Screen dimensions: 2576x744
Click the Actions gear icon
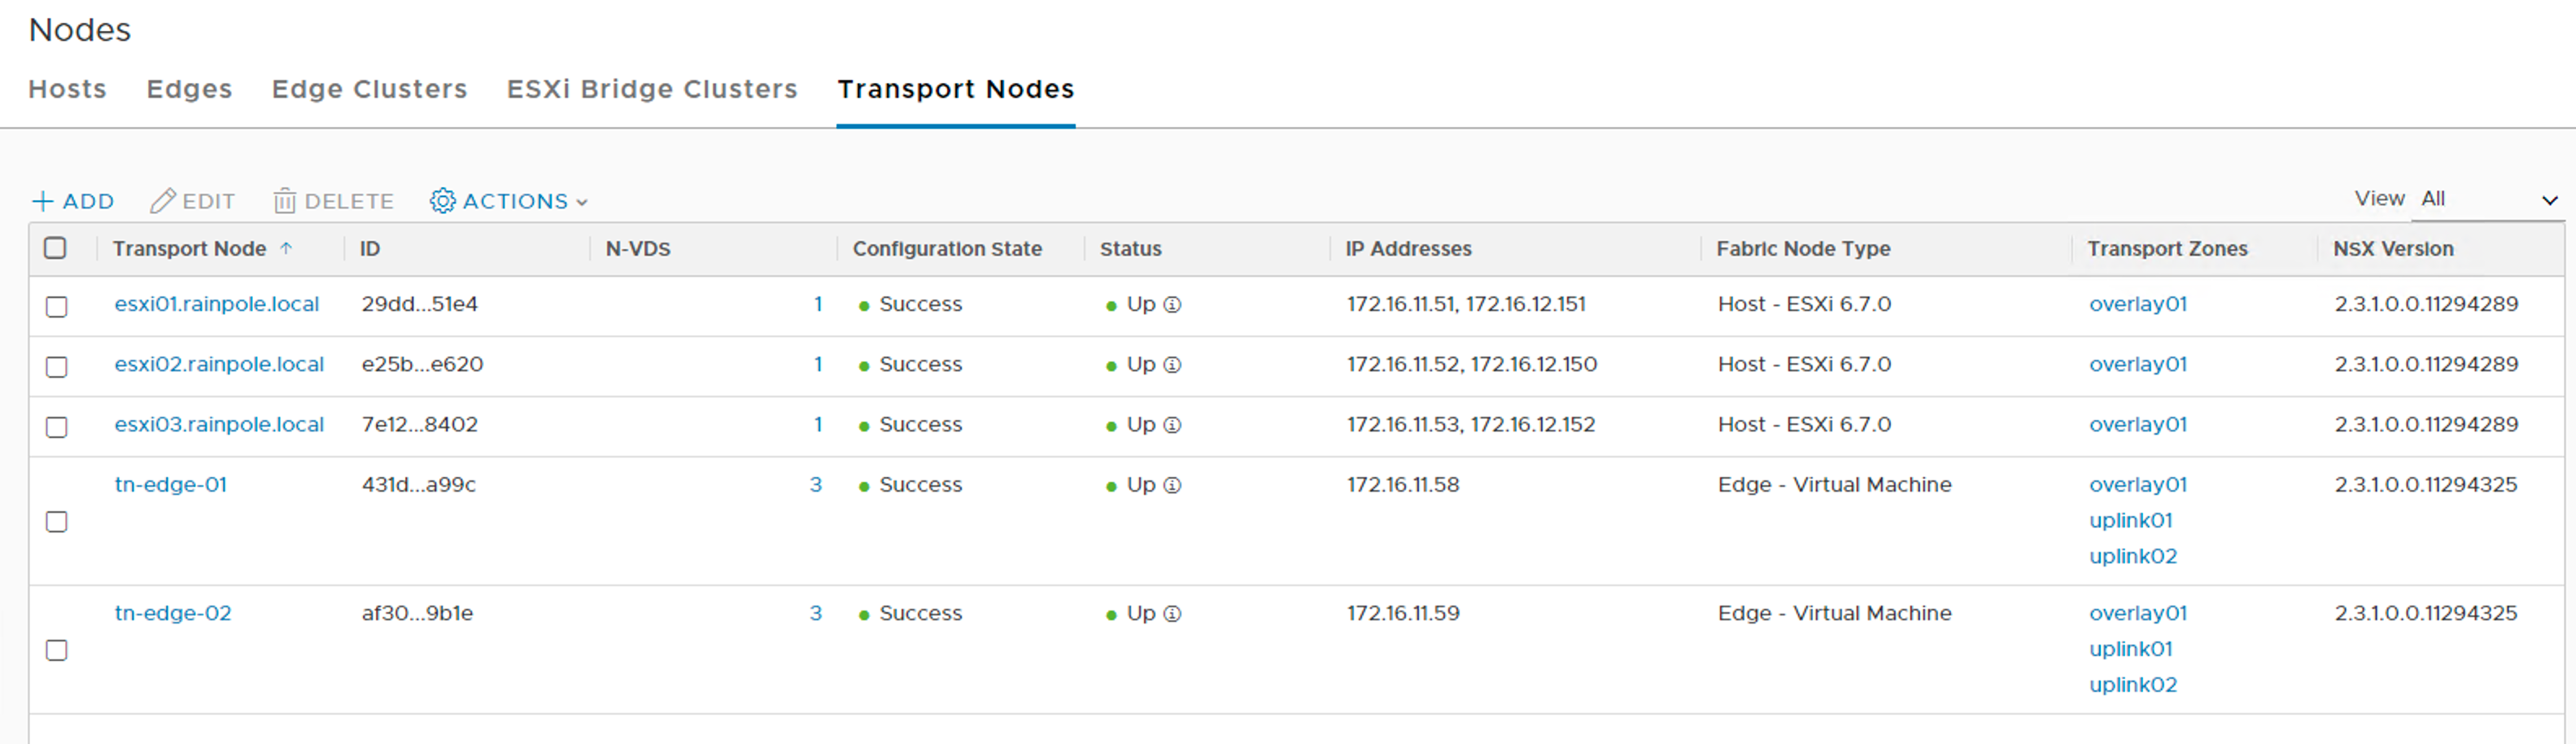point(442,201)
